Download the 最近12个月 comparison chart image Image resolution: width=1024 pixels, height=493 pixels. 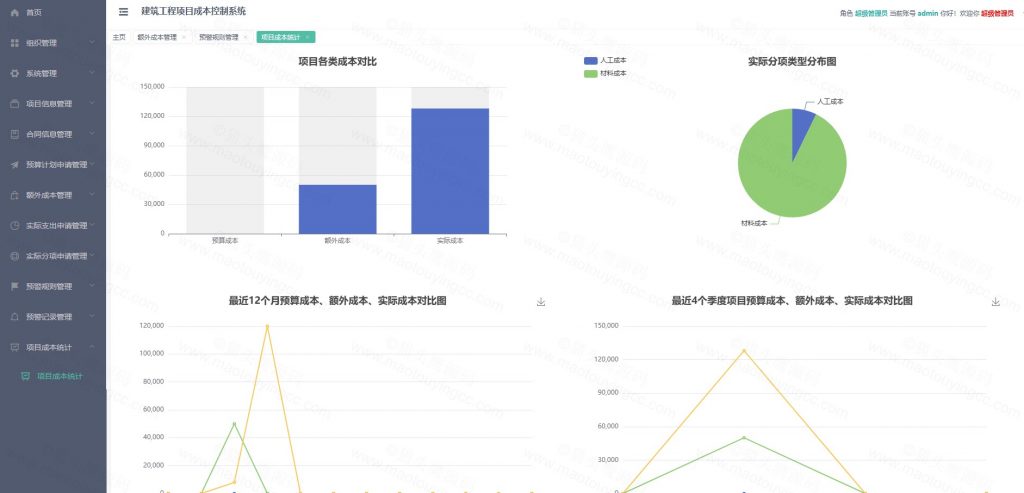pyautogui.click(x=541, y=302)
